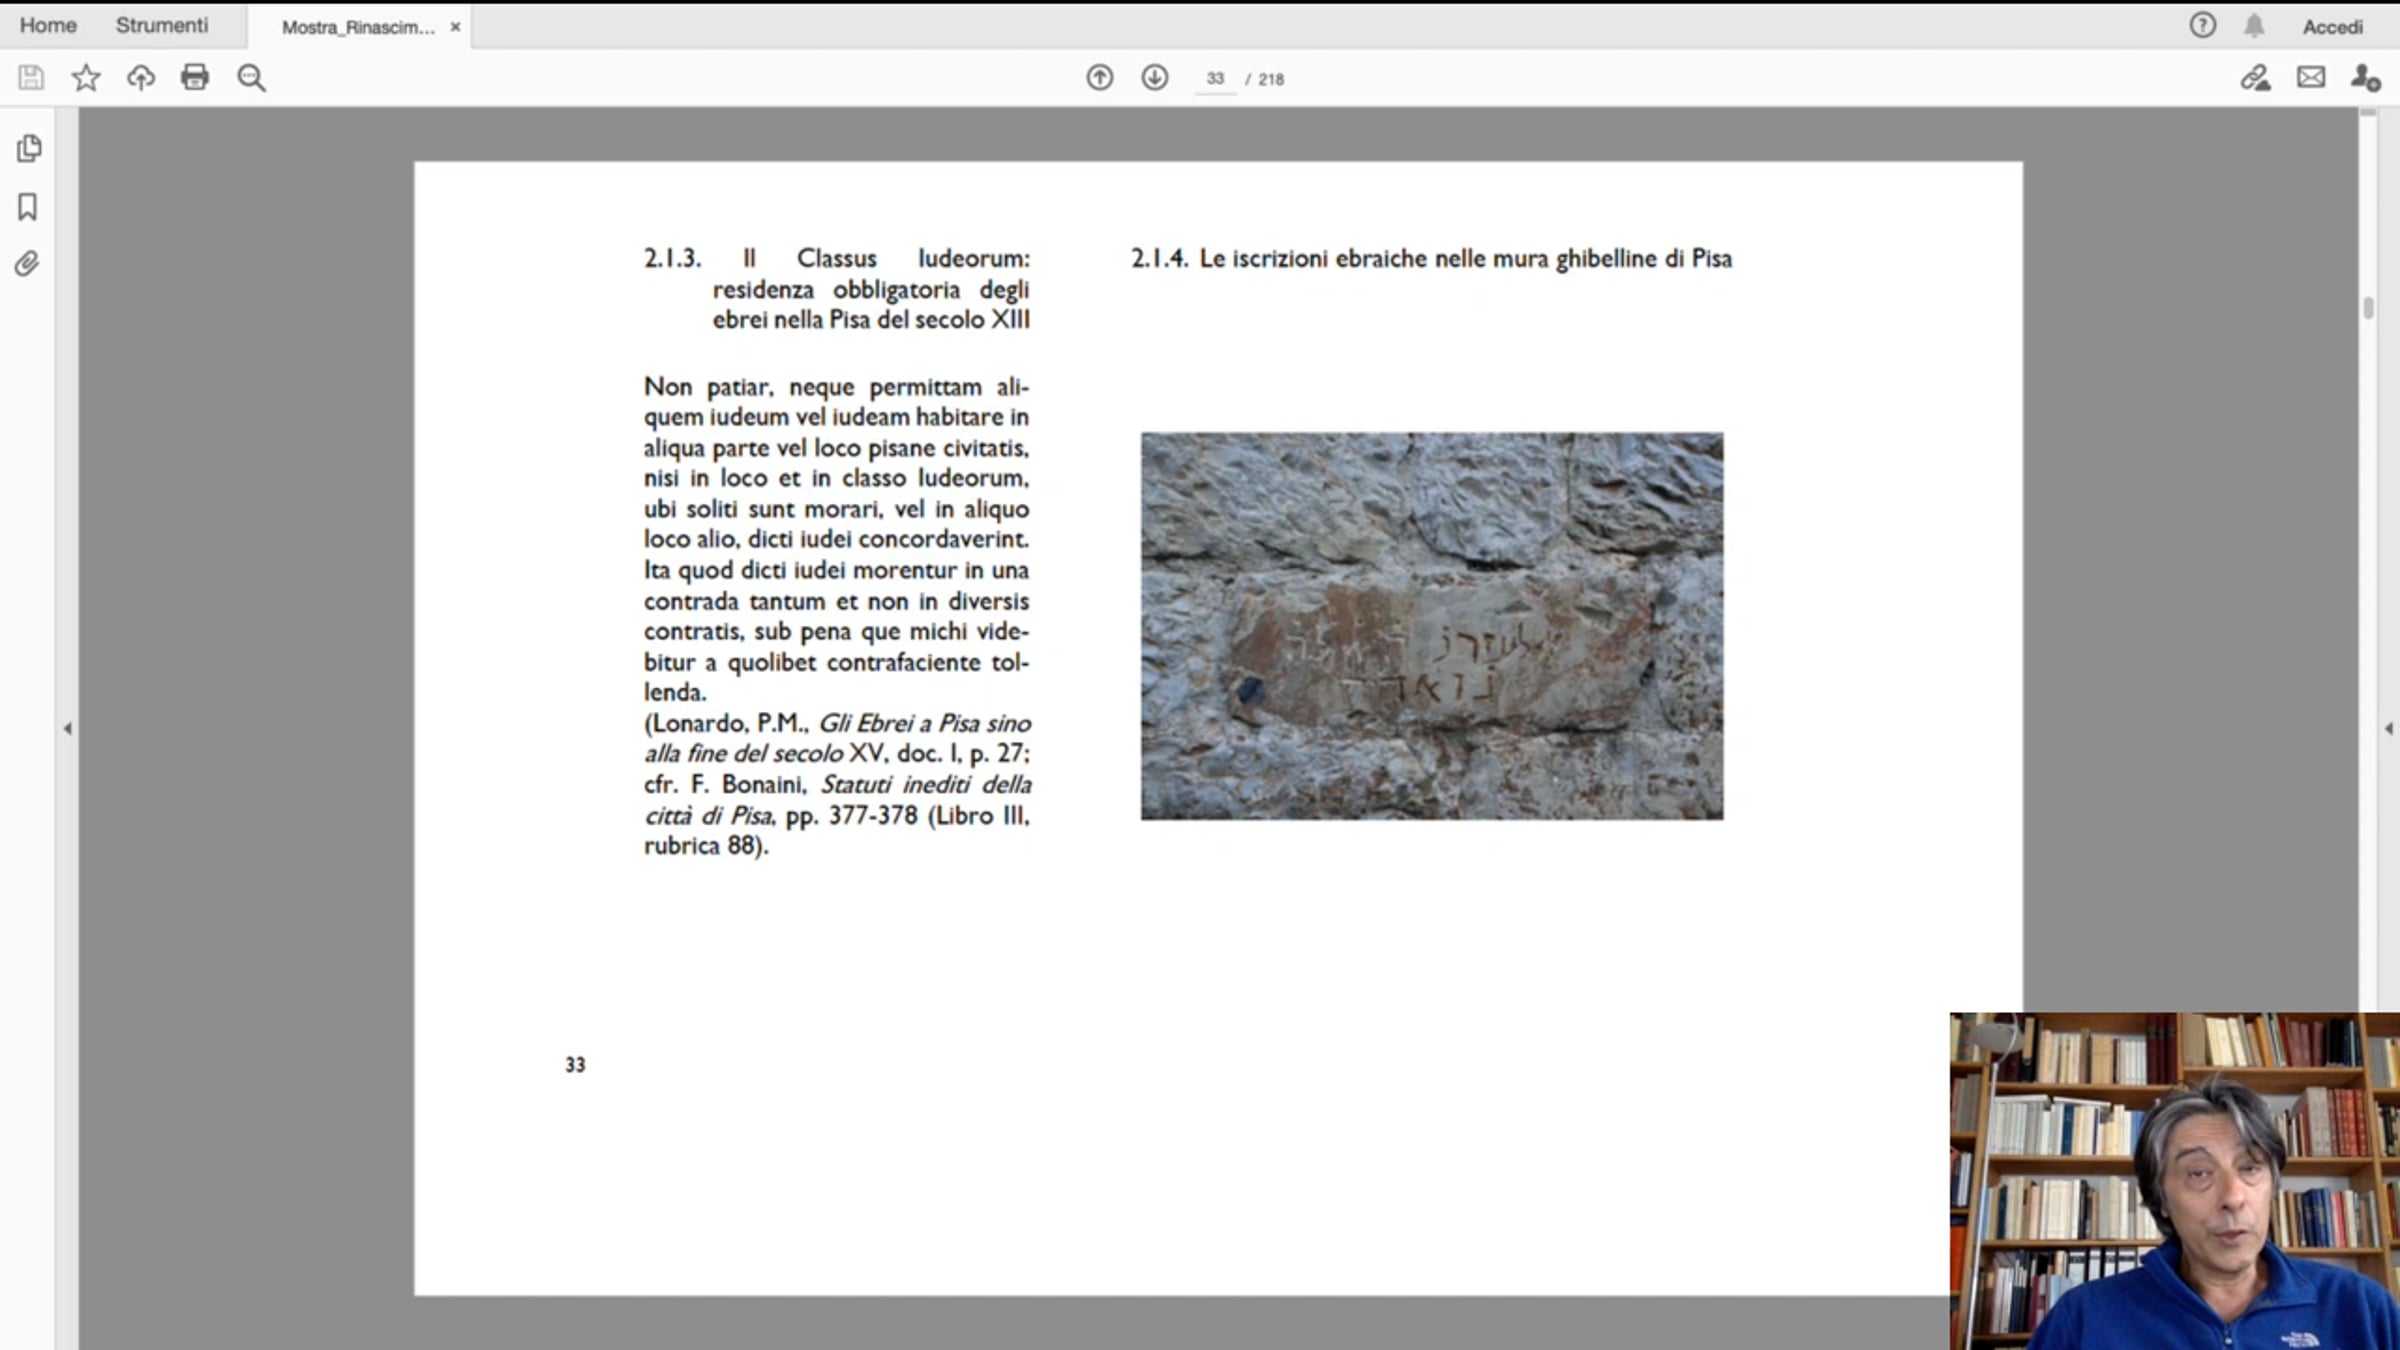Click the page number field showing 33
2400x1350 pixels.
pyautogui.click(x=1215, y=79)
